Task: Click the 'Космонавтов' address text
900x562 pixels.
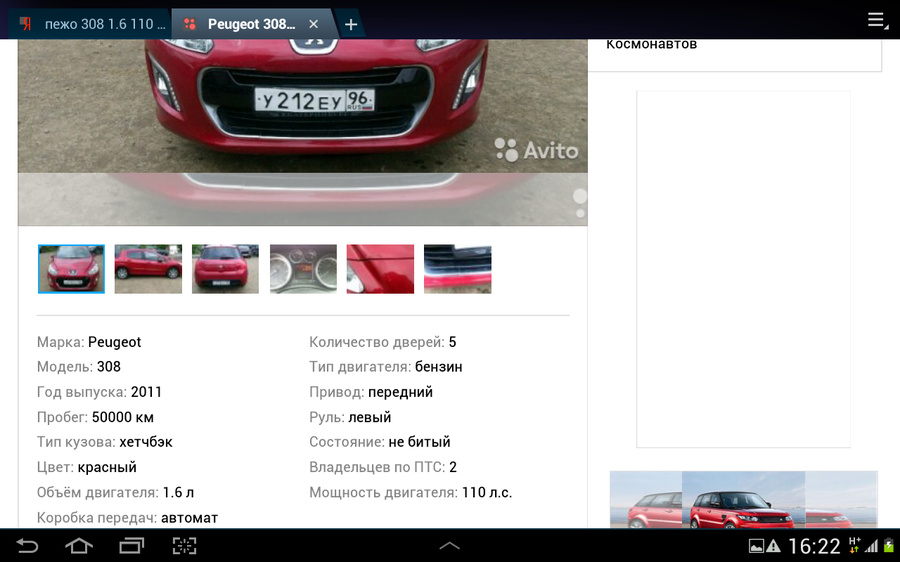Action: coord(651,44)
